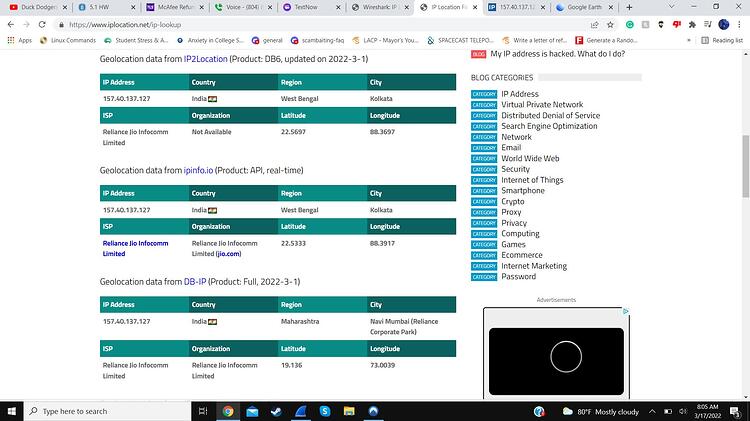This screenshot has height=421, width=750.
Task: Open the Search Engine Optimization category
Action: pos(549,126)
